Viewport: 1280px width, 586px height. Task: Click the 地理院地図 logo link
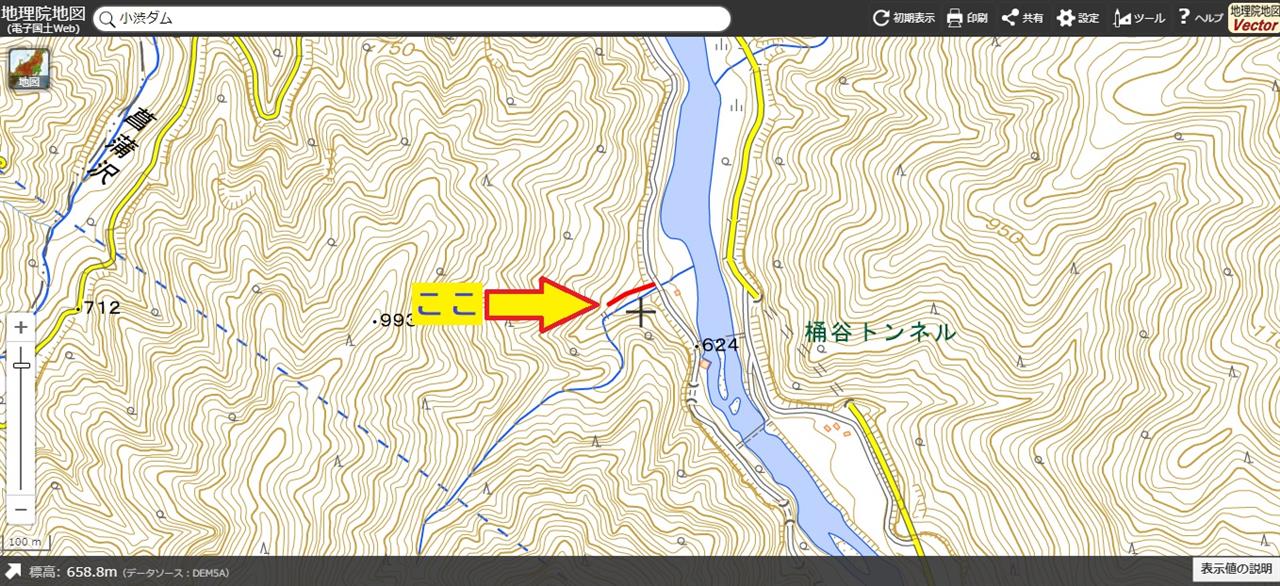[43, 17]
